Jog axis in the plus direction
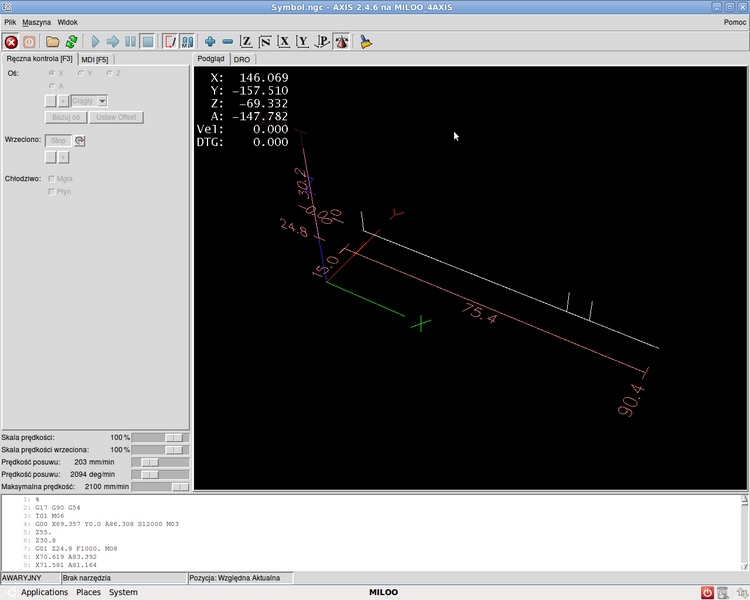This screenshot has height=600, width=750. tap(63, 101)
